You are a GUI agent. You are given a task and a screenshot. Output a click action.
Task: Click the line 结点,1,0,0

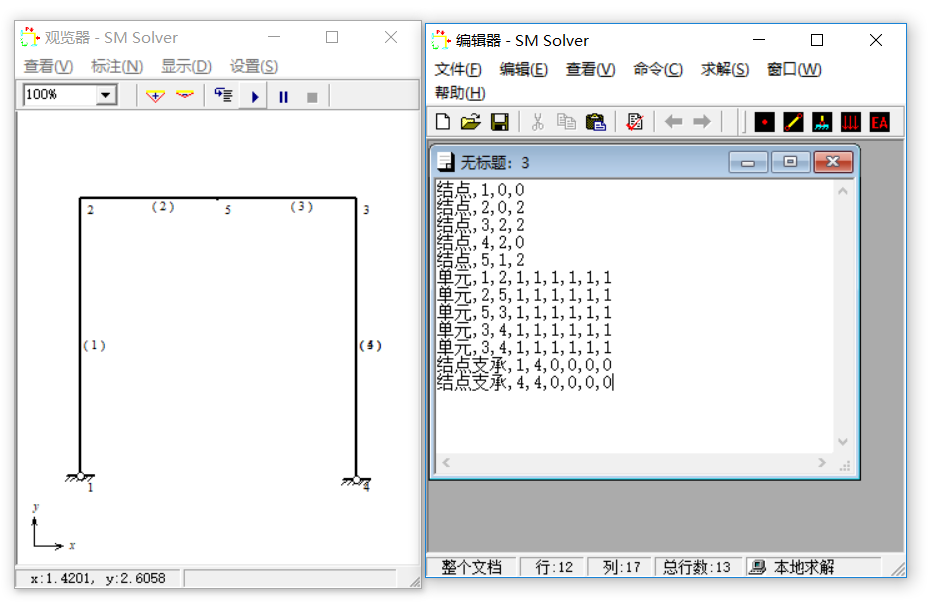tap(480, 190)
